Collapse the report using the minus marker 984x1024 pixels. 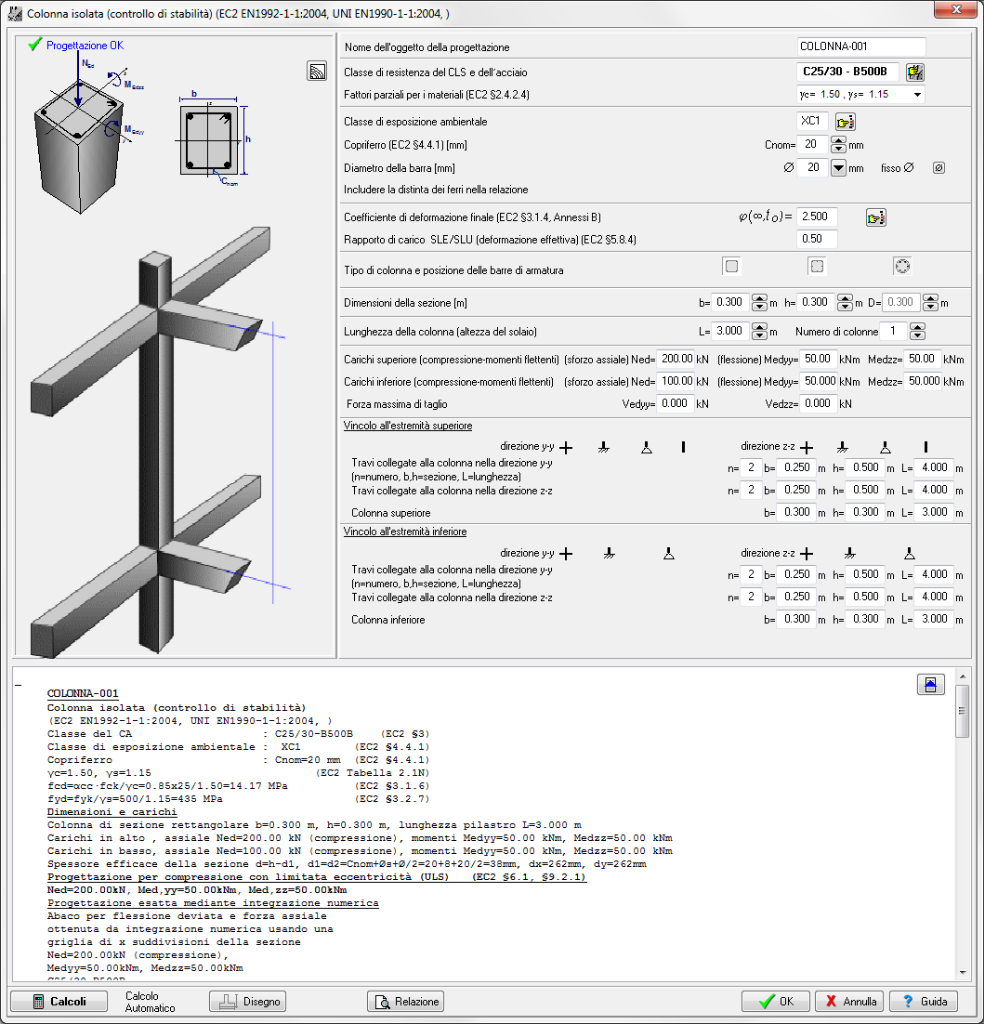click(x=18, y=686)
